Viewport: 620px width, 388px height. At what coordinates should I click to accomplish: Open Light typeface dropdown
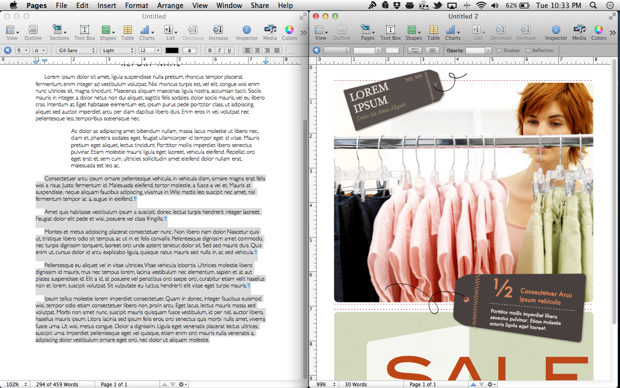click(118, 50)
